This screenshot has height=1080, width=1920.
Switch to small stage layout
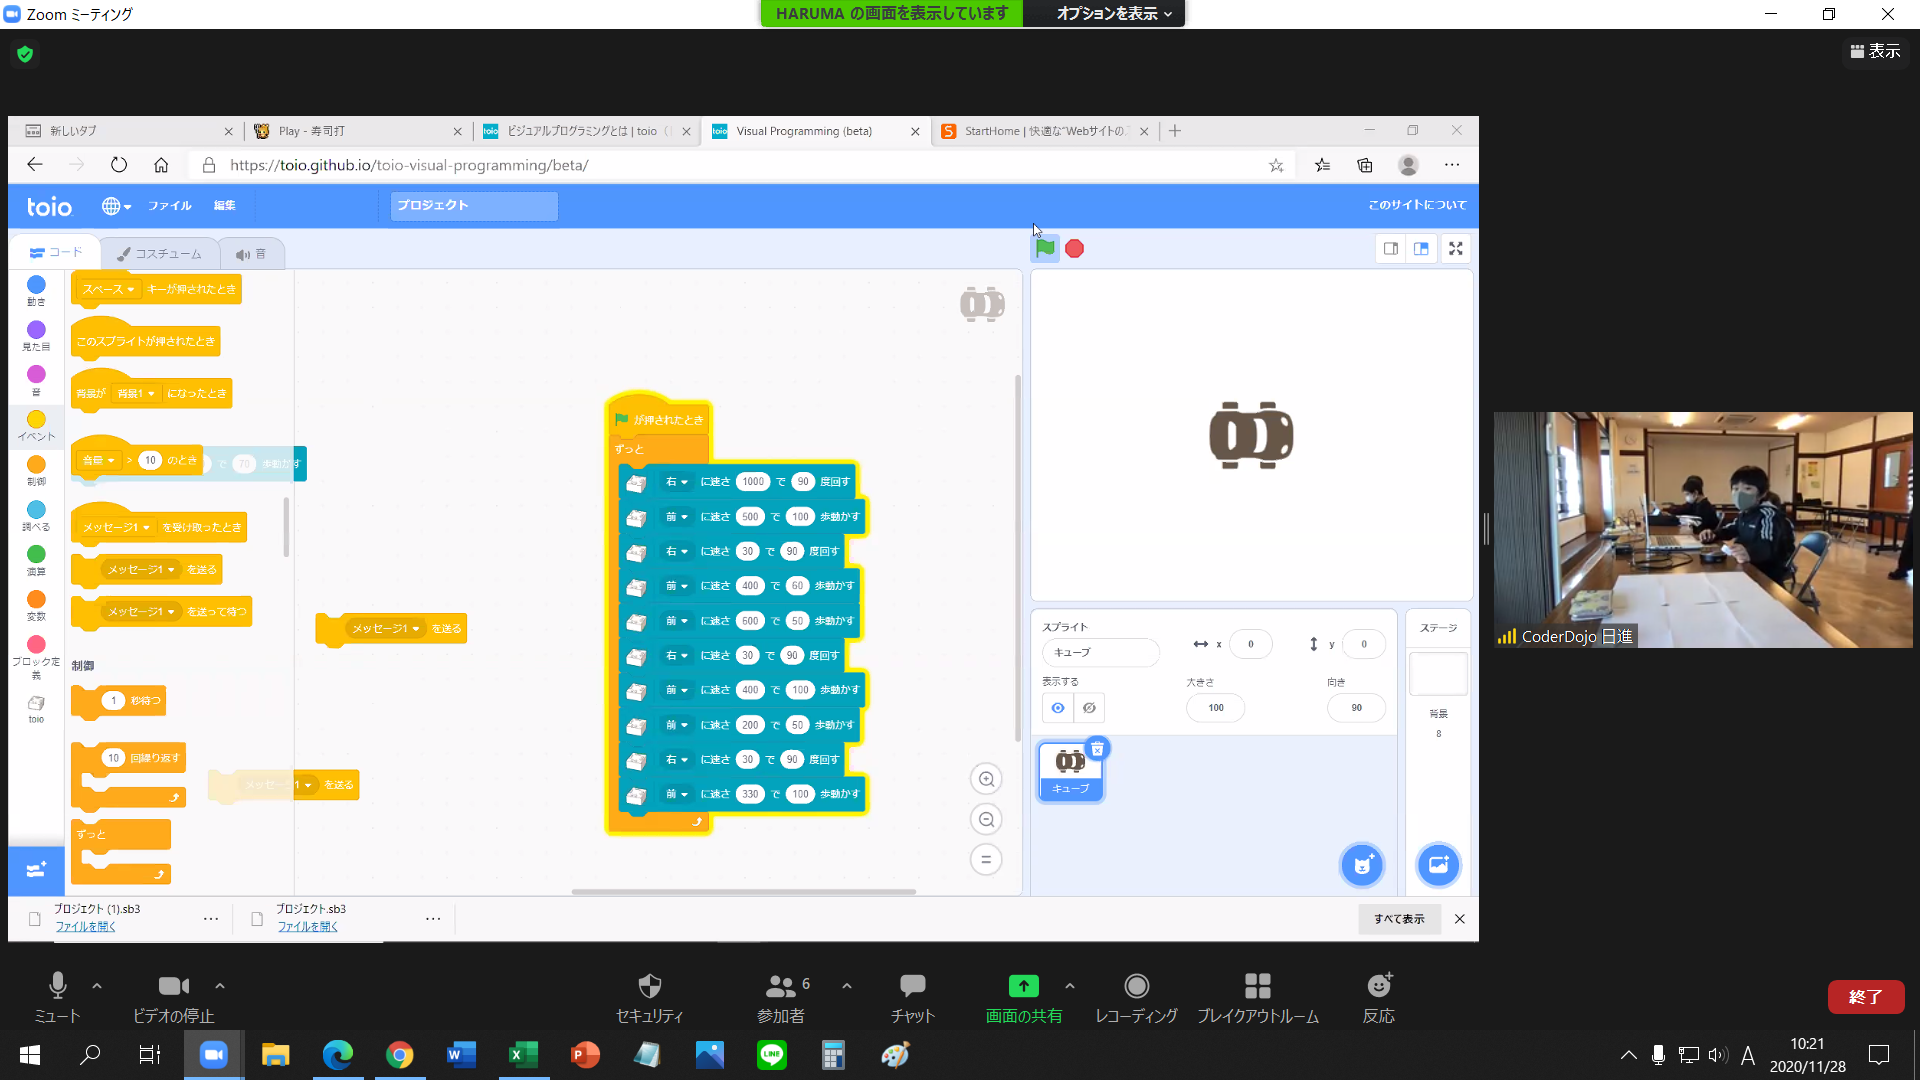pyautogui.click(x=1391, y=249)
